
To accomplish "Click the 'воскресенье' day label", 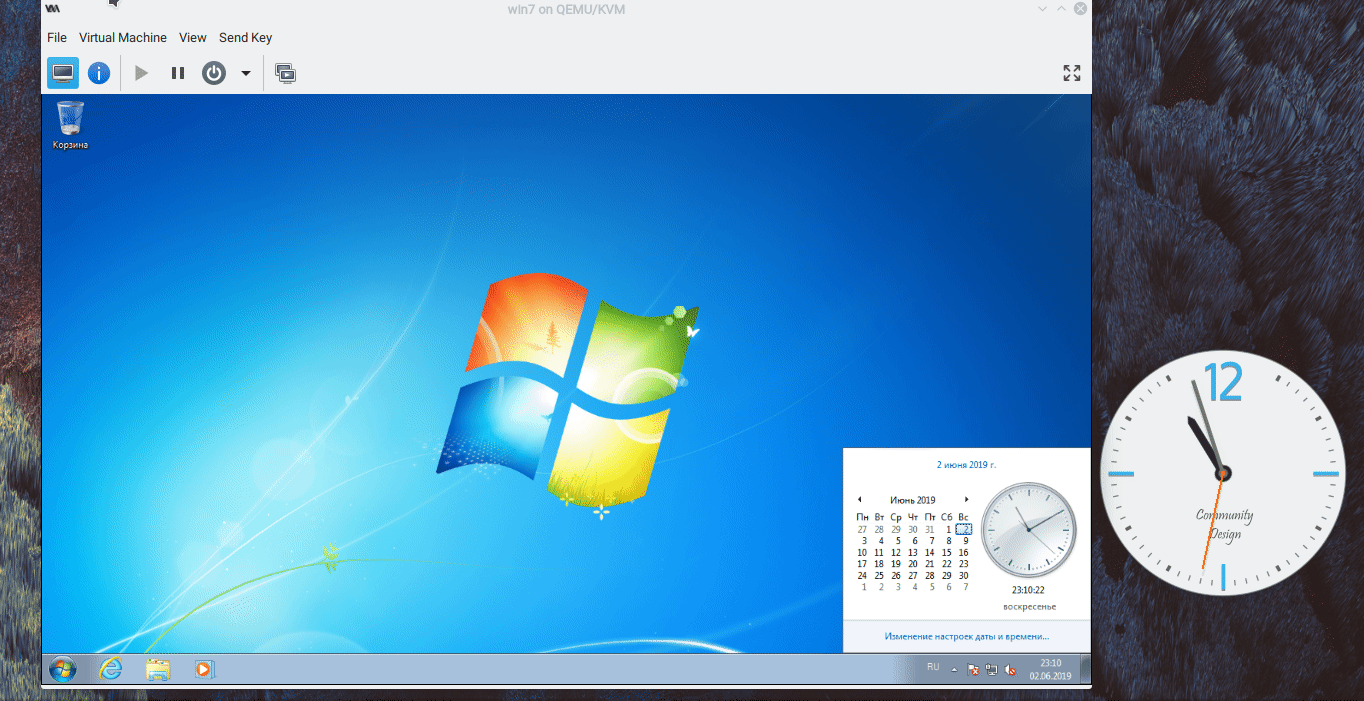I will click(1029, 607).
